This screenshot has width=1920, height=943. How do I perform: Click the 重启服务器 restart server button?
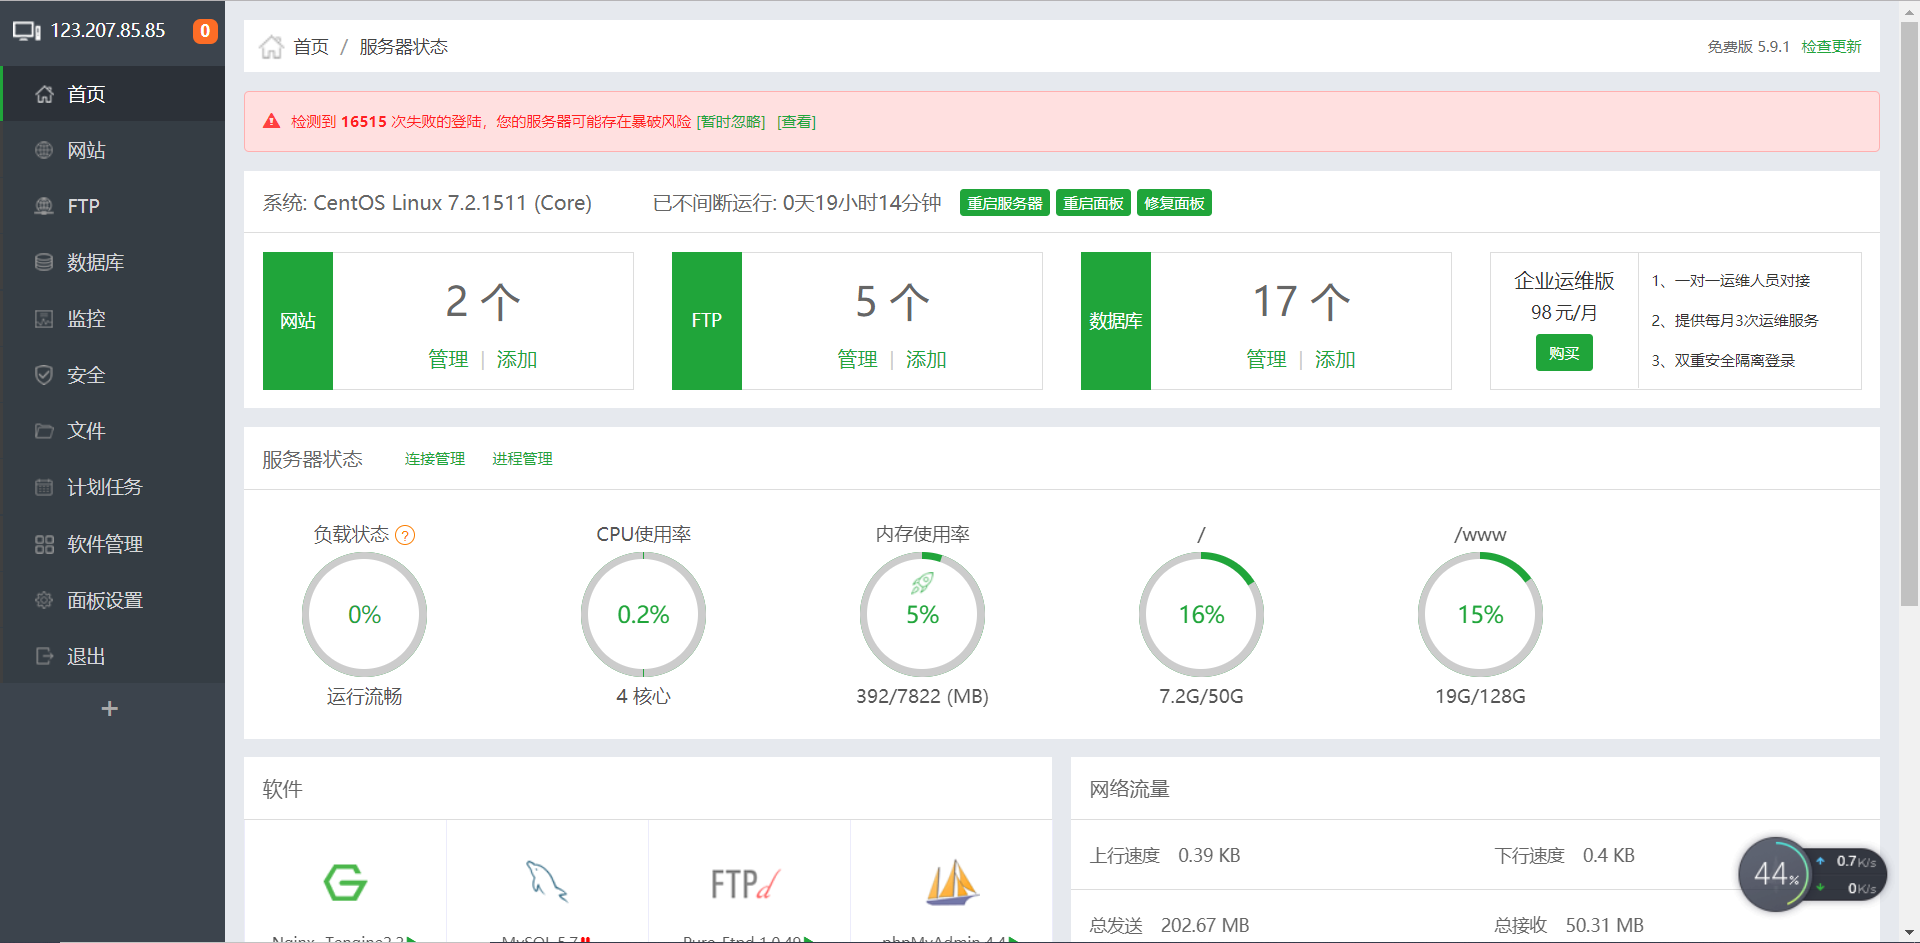pyautogui.click(x=1004, y=202)
